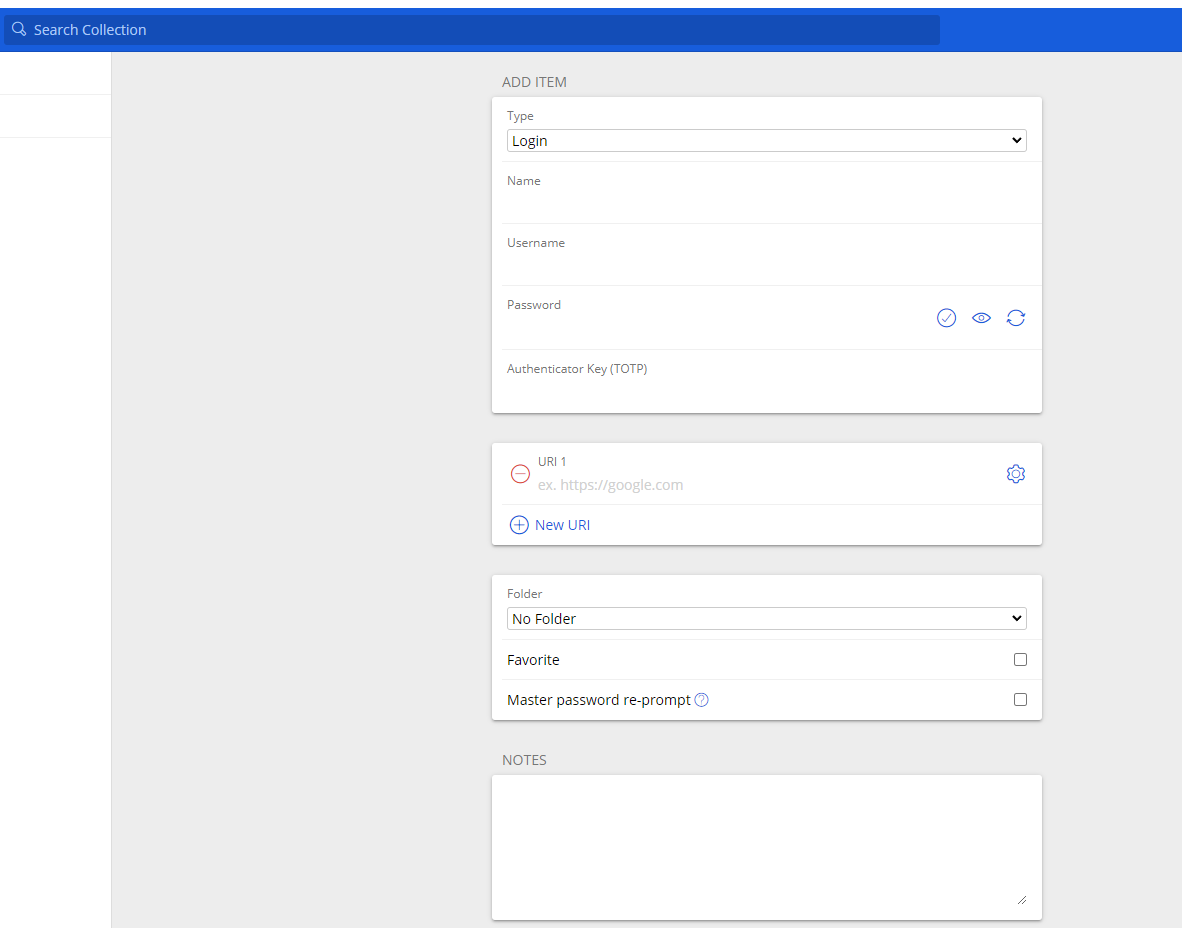1182x928 pixels.
Task: Remove URI 1 with red minus icon
Action: [520, 474]
